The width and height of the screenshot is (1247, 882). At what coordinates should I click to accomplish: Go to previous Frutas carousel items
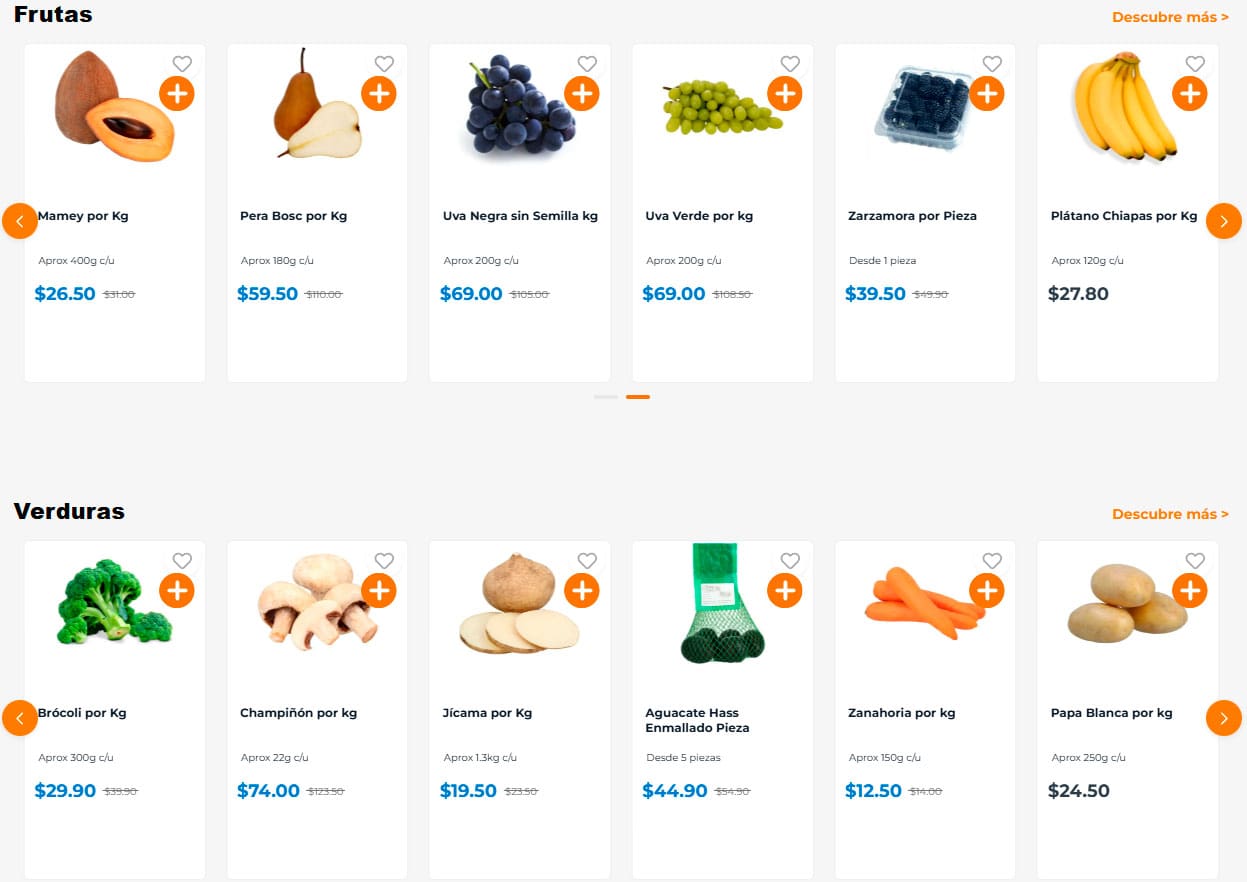[20, 221]
